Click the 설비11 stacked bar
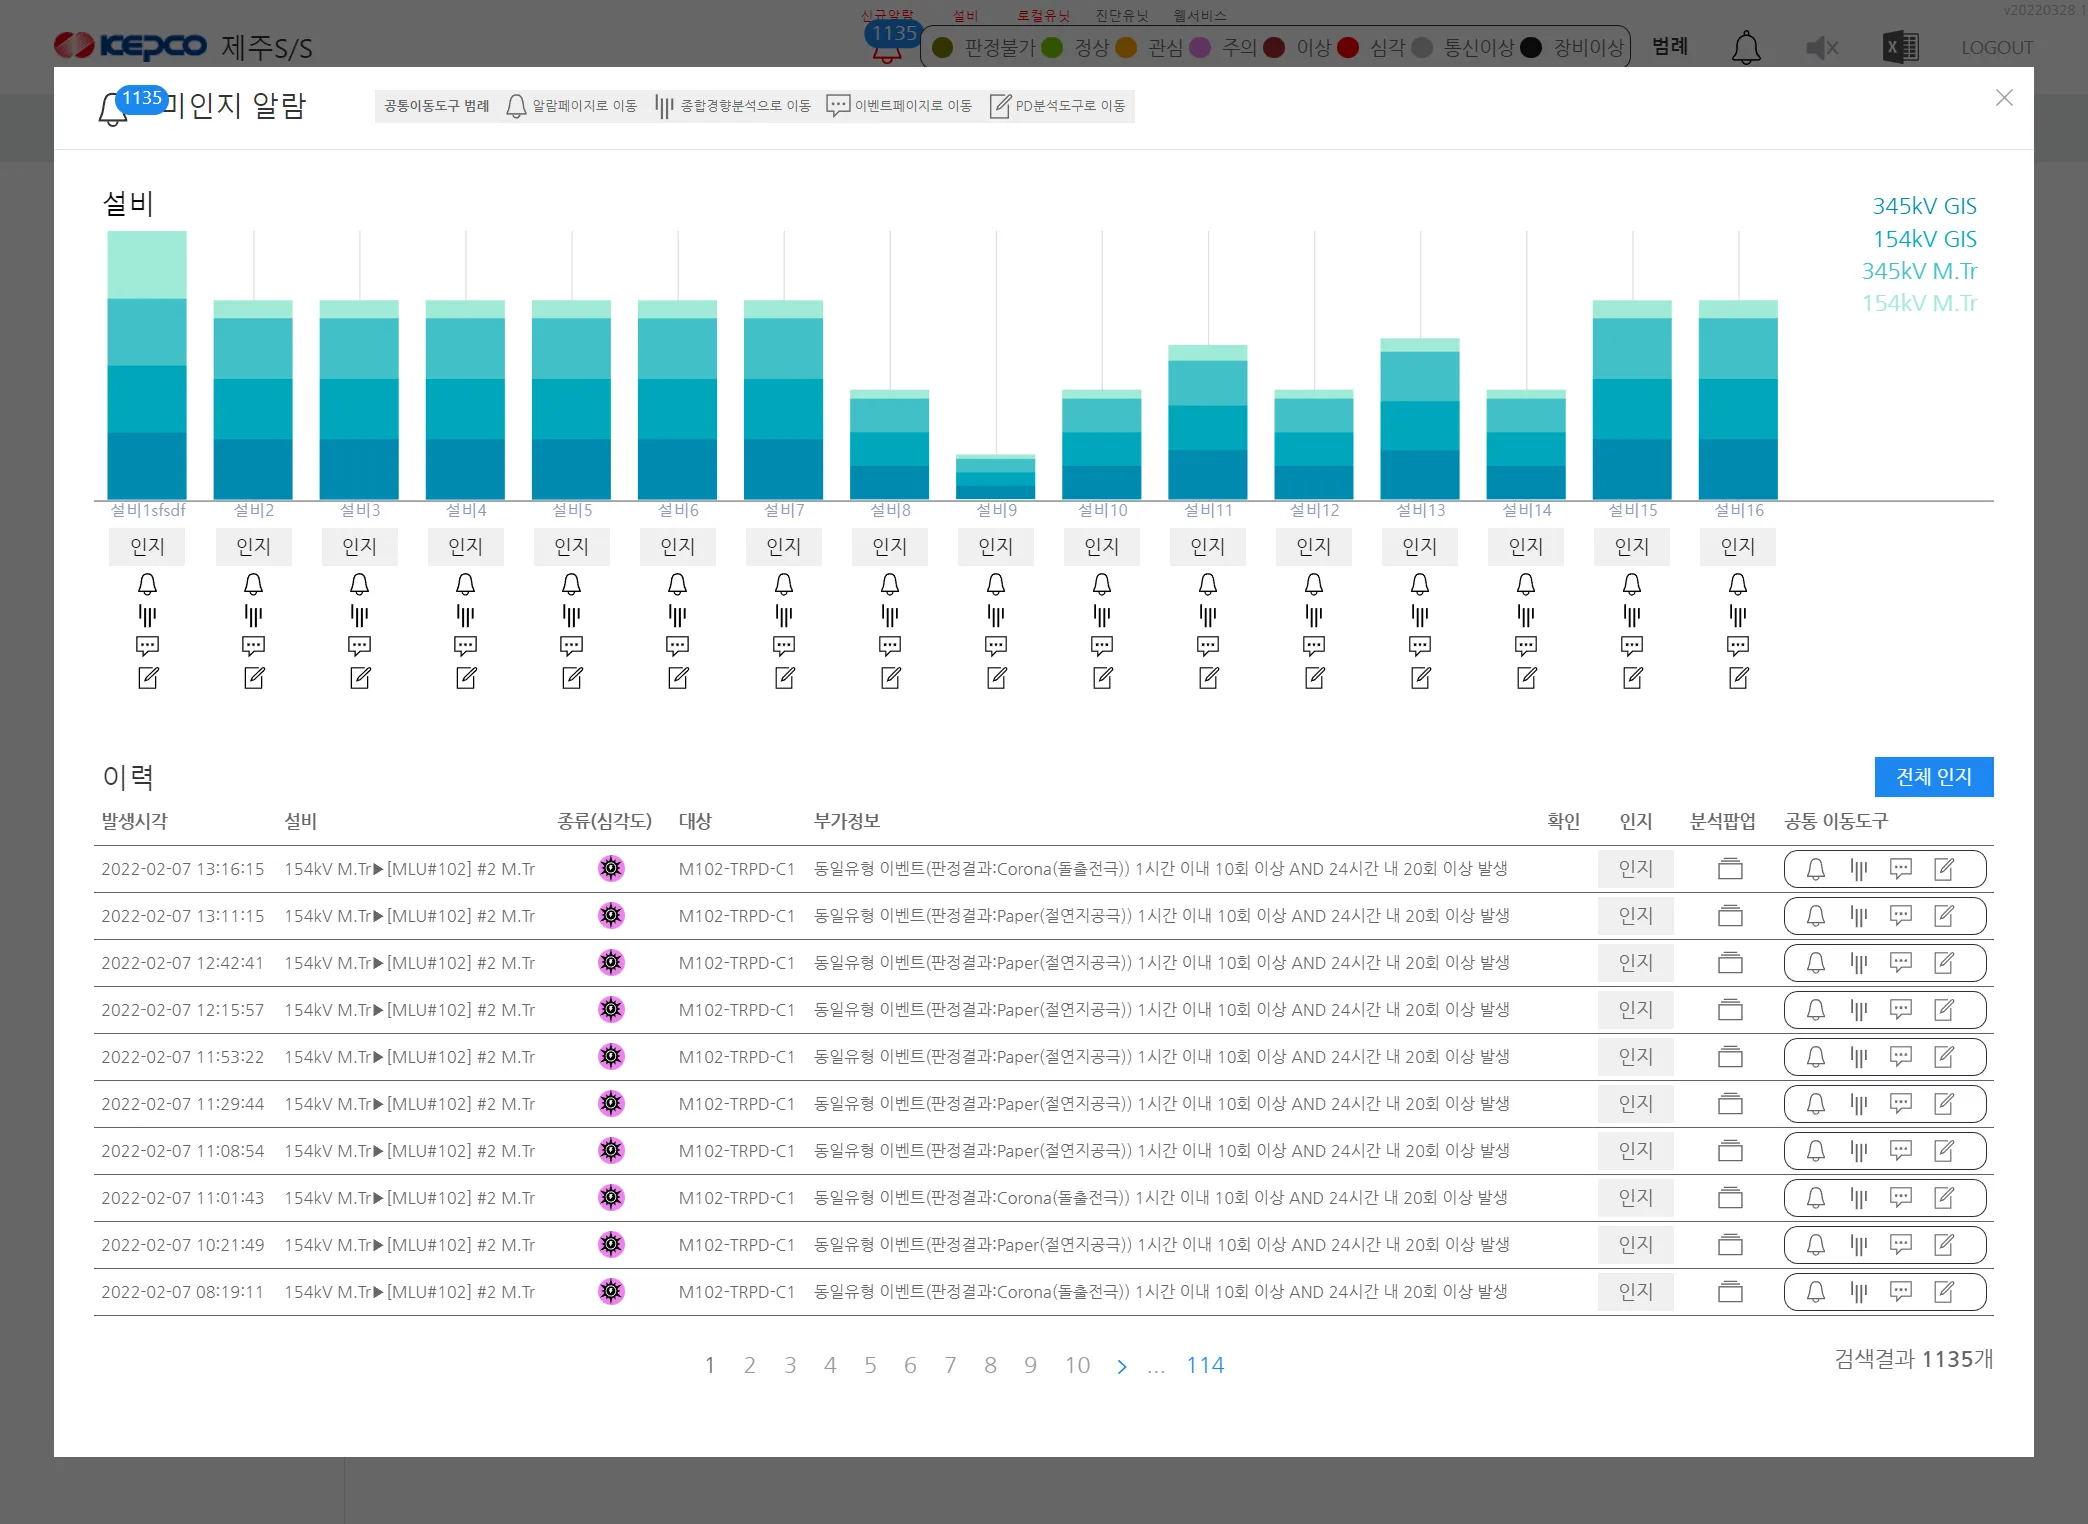 tap(1207, 422)
